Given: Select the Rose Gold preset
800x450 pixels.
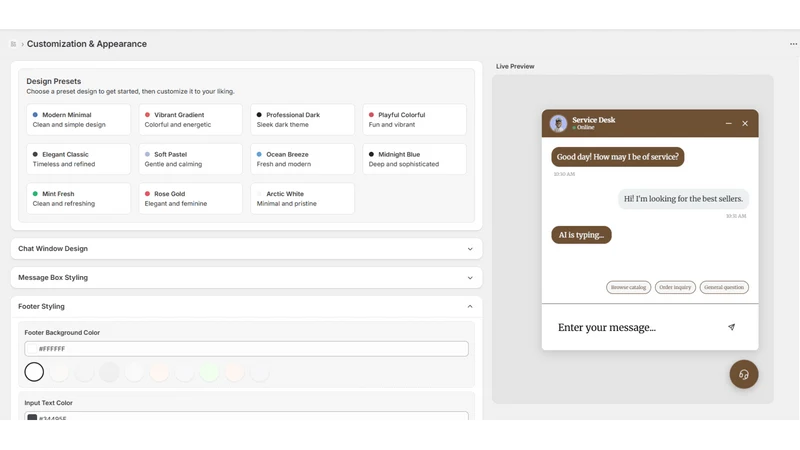Looking at the screenshot, I should click(x=190, y=198).
